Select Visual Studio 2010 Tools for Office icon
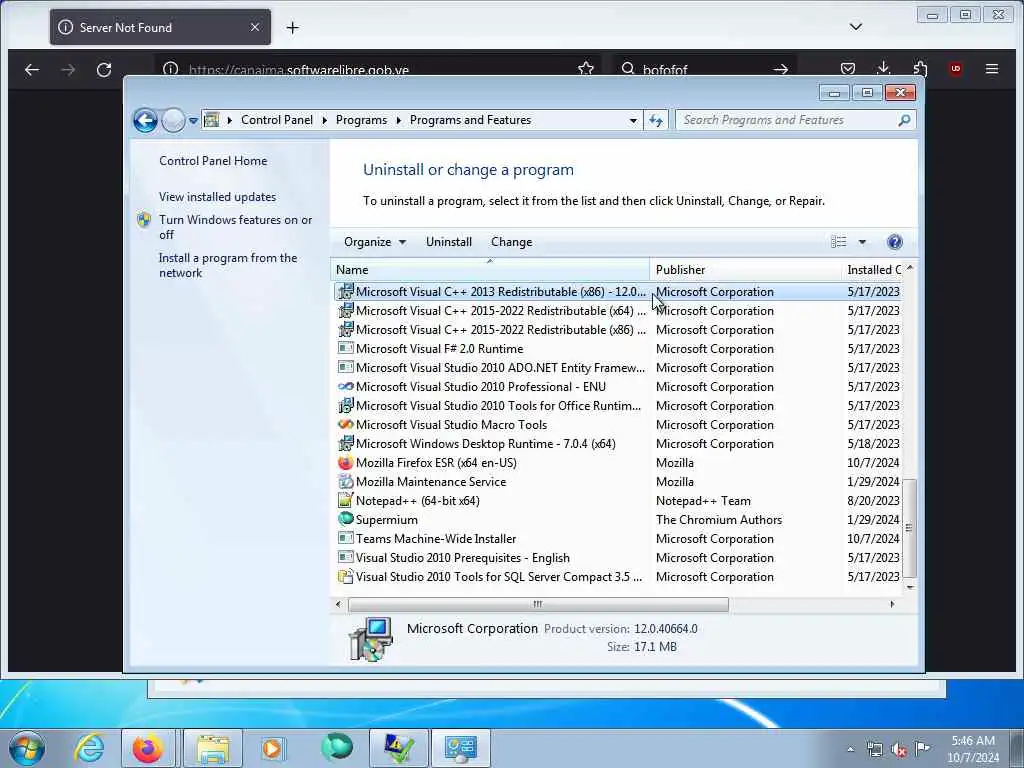1024x768 pixels. tap(345, 406)
